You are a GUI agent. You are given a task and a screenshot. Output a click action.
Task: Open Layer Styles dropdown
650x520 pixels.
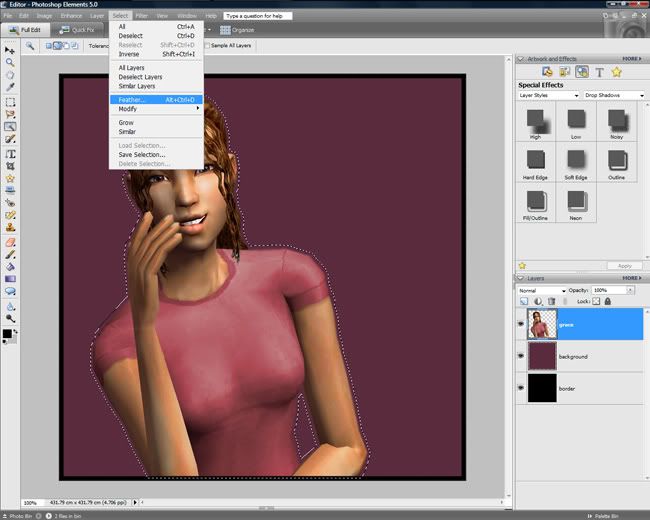[548, 95]
